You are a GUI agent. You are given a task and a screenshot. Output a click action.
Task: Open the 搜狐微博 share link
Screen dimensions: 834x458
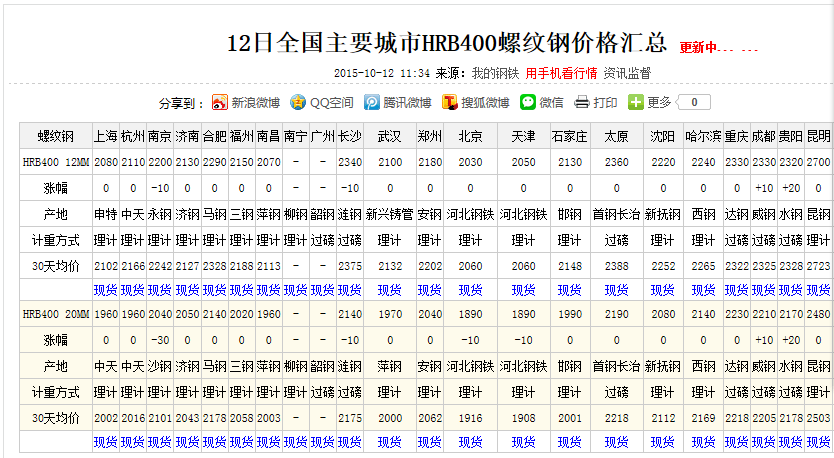coord(485,103)
